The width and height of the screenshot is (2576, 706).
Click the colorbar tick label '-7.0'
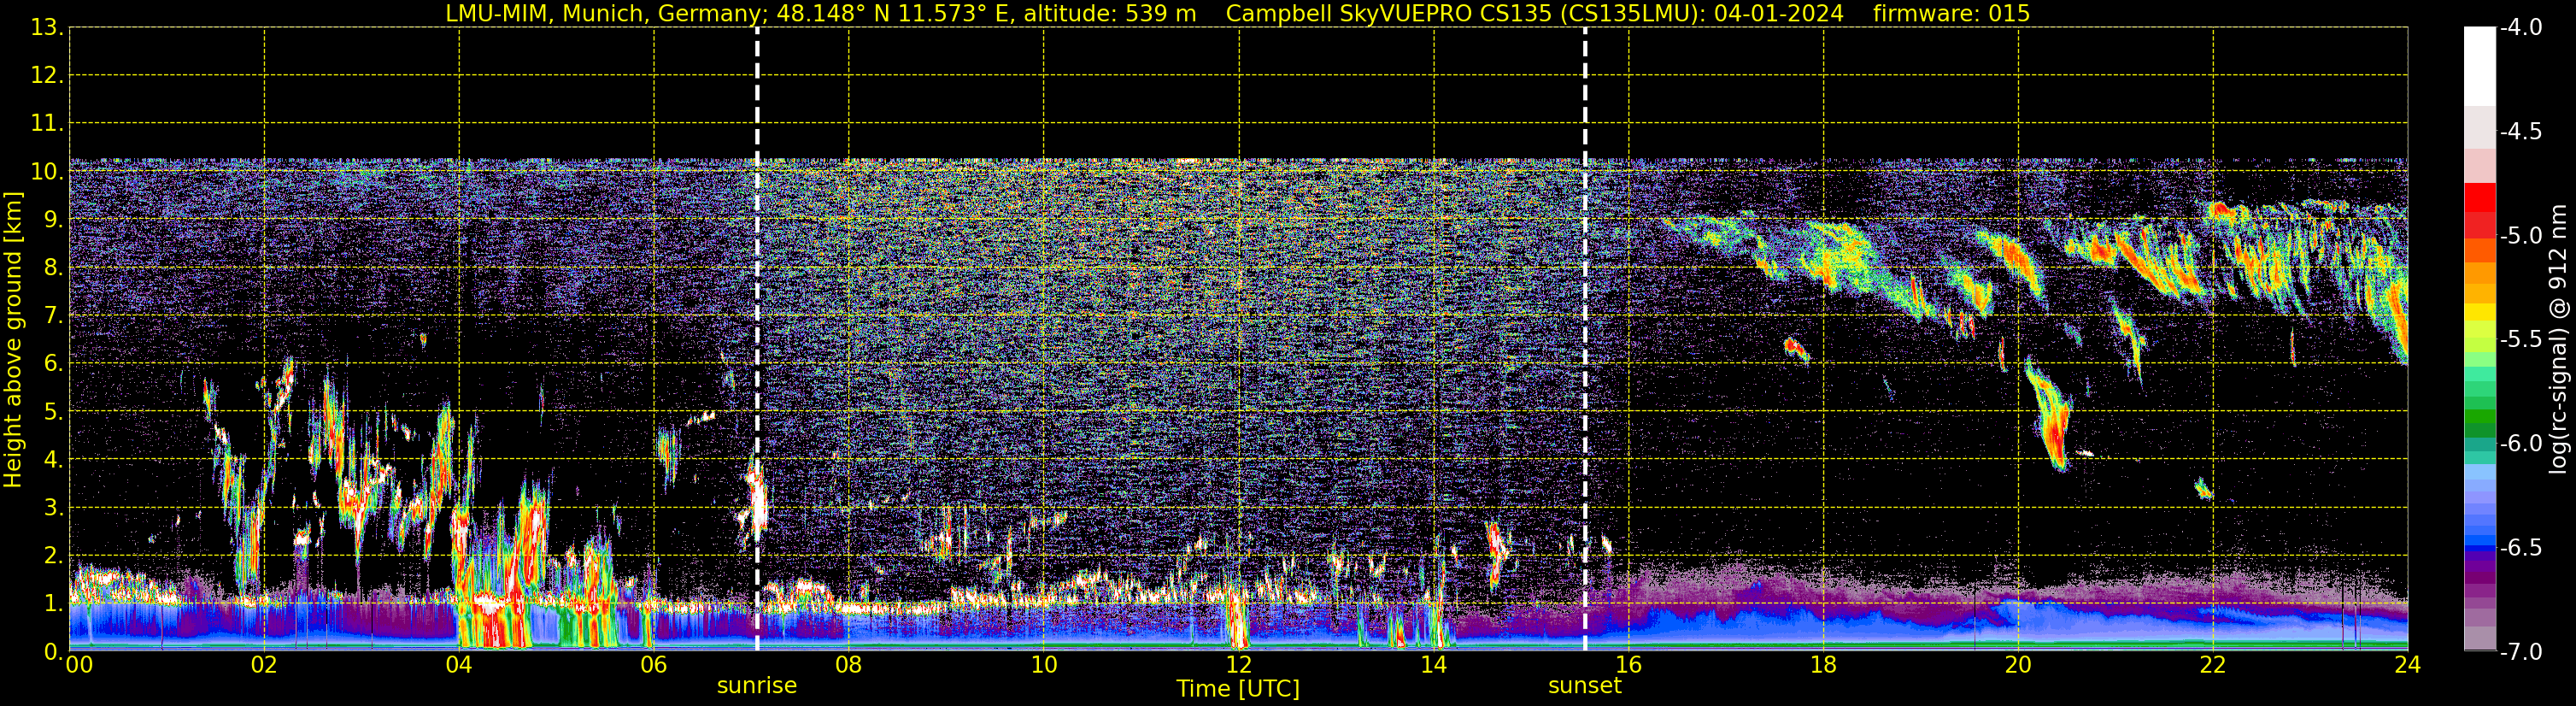2521,652
